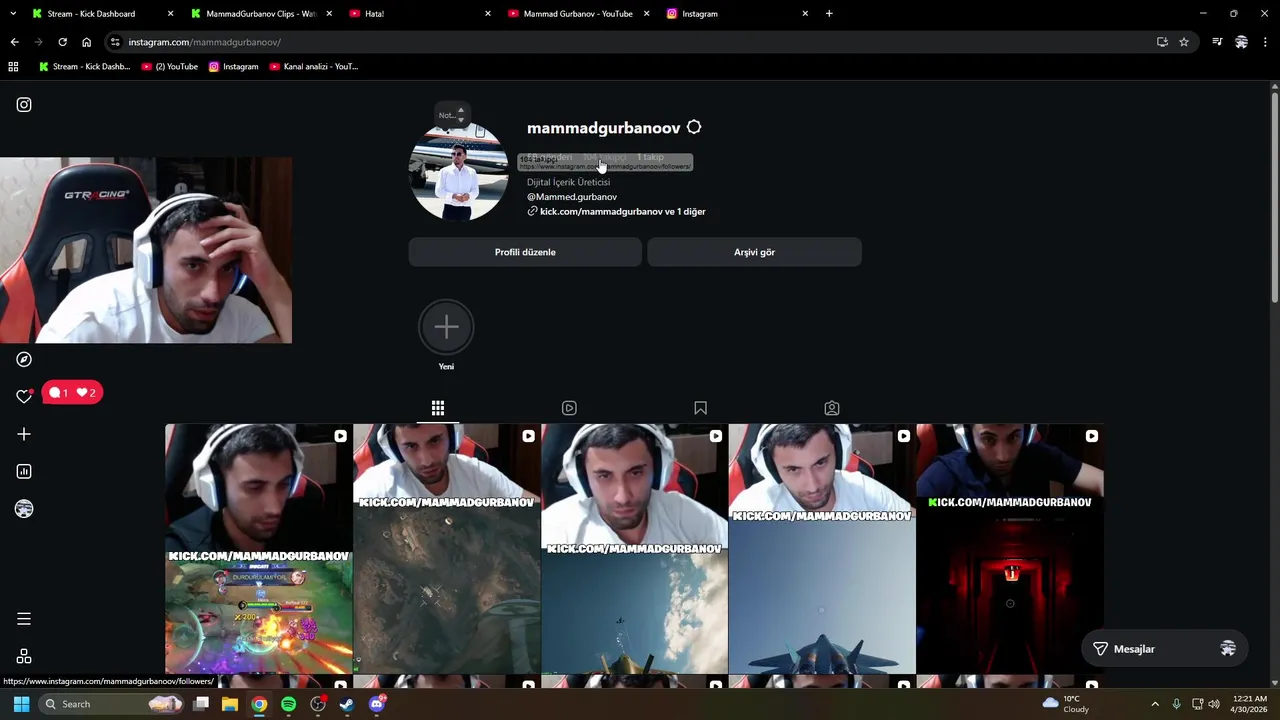Switch to the Tagged photos tab
The image size is (1280, 720).
[x=832, y=408]
